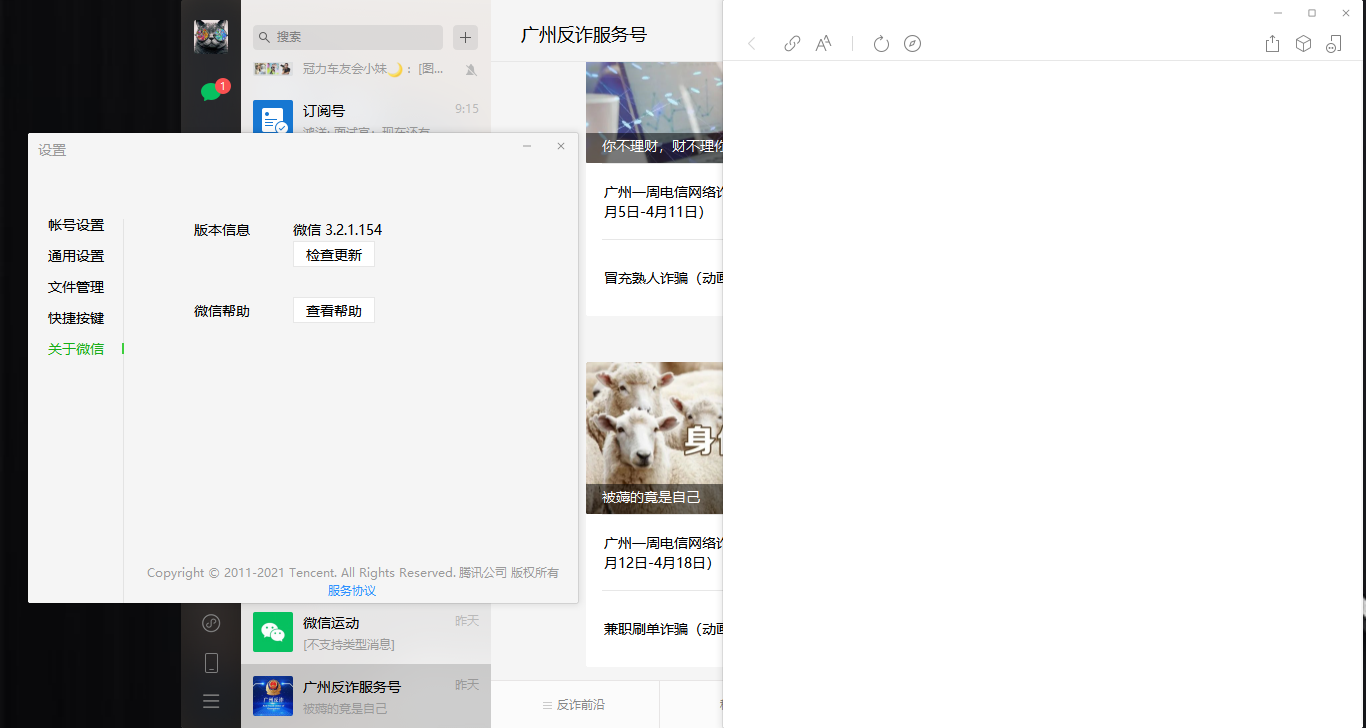Click the cube icon in browser toolbar
This screenshot has width=1366, height=728.
1303,44
